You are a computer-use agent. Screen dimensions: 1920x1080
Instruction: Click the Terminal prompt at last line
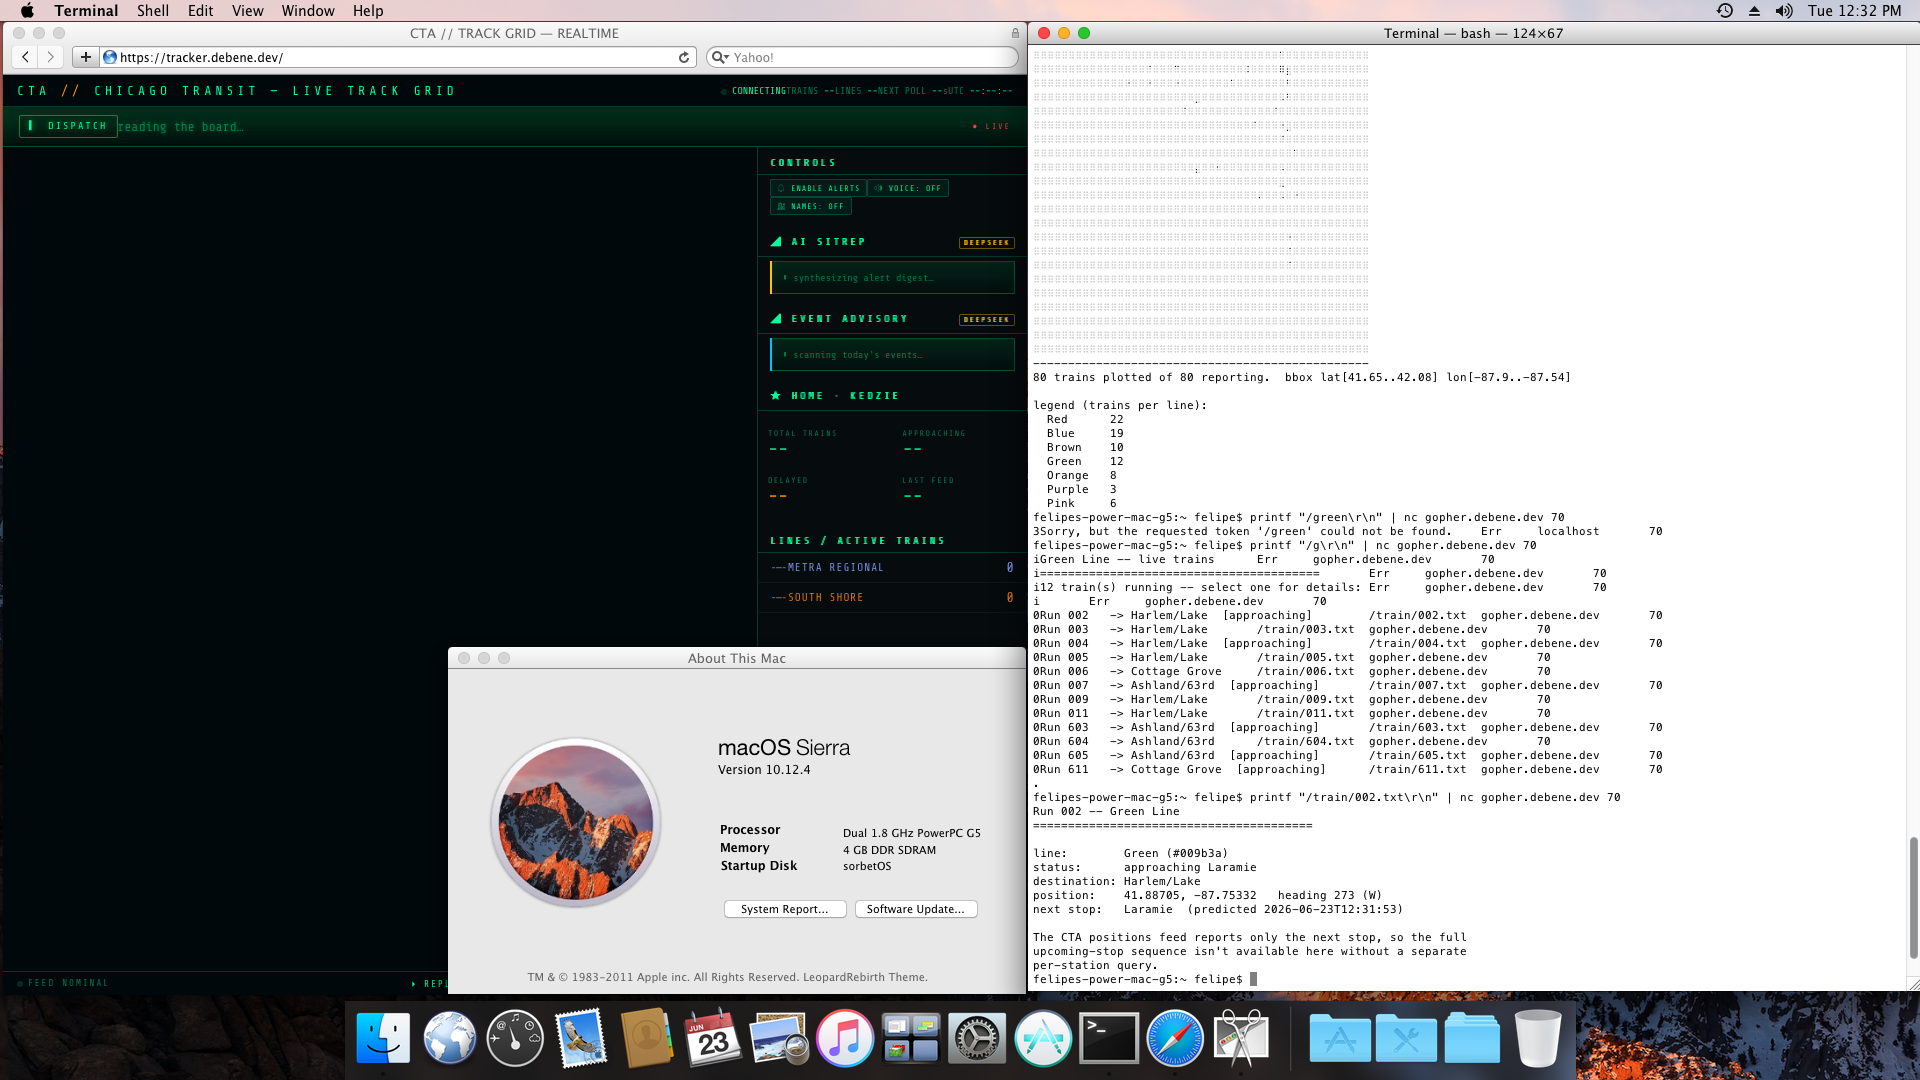coord(1144,979)
